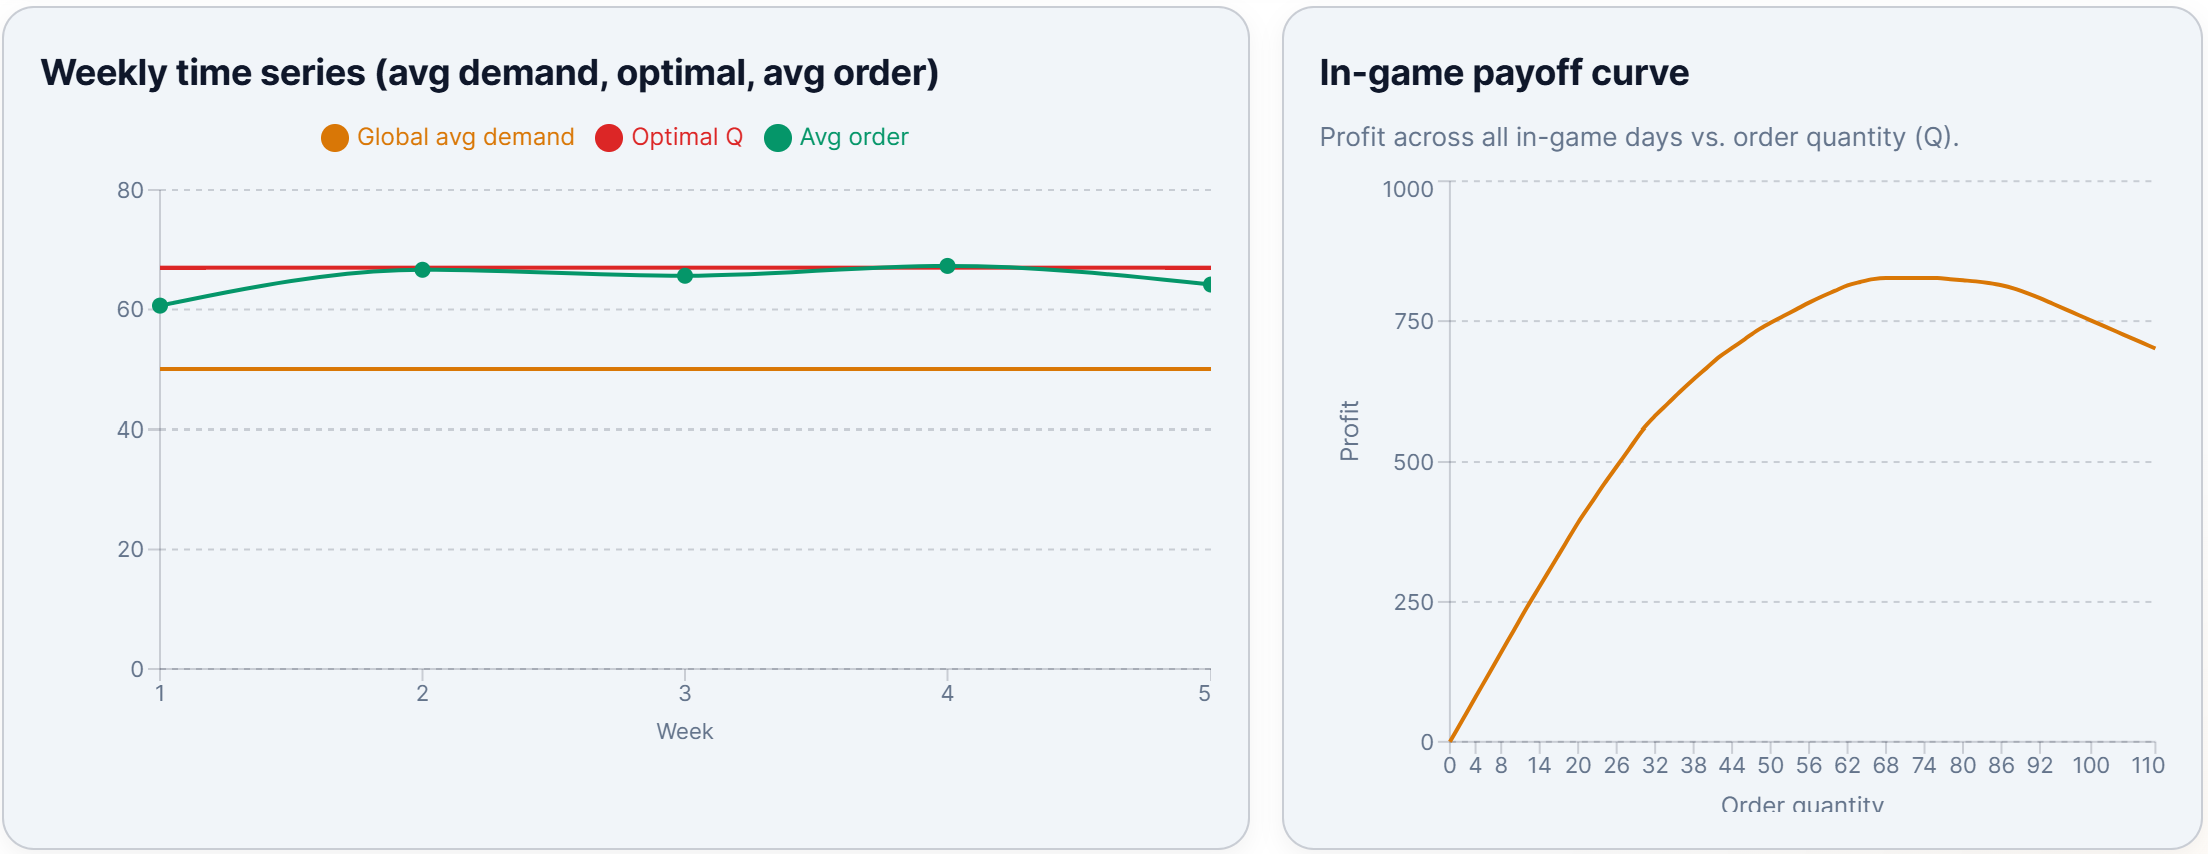Viewport: 2208px width, 854px height.
Task: Click the 110 tick on order quantity axis
Action: (x=2147, y=766)
